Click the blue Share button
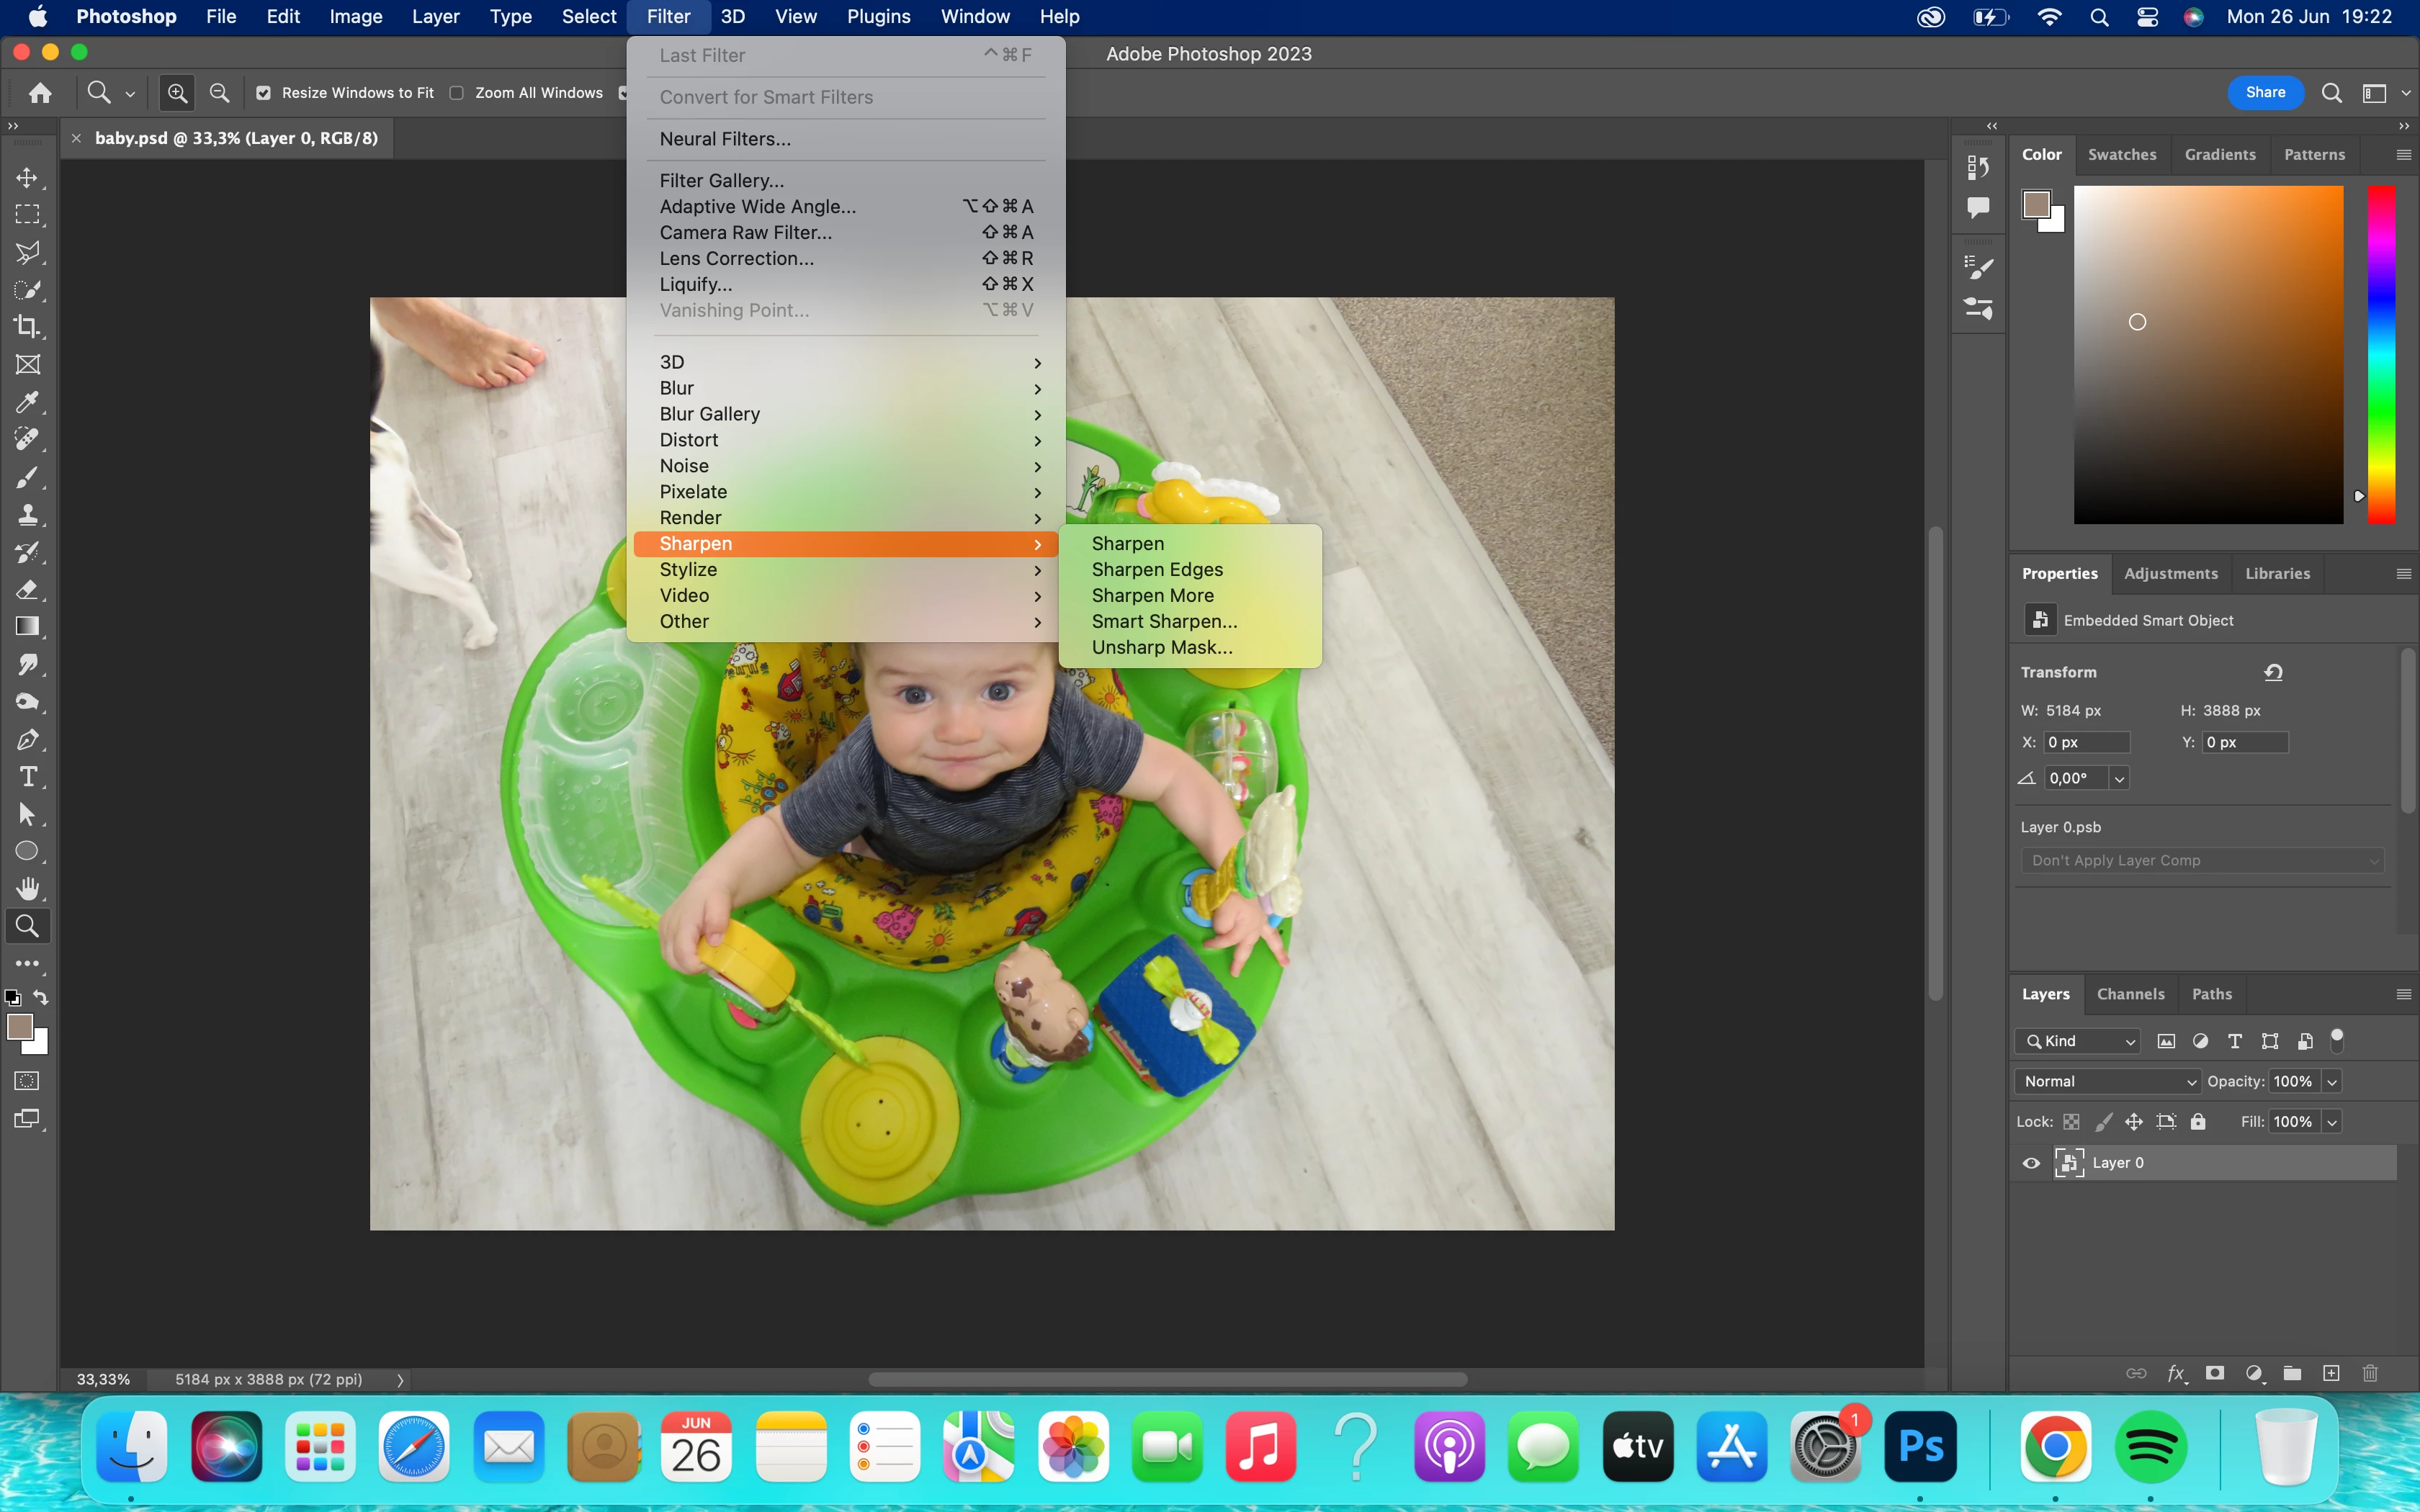Image resolution: width=2420 pixels, height=1512 pixels. point(2265,92)
